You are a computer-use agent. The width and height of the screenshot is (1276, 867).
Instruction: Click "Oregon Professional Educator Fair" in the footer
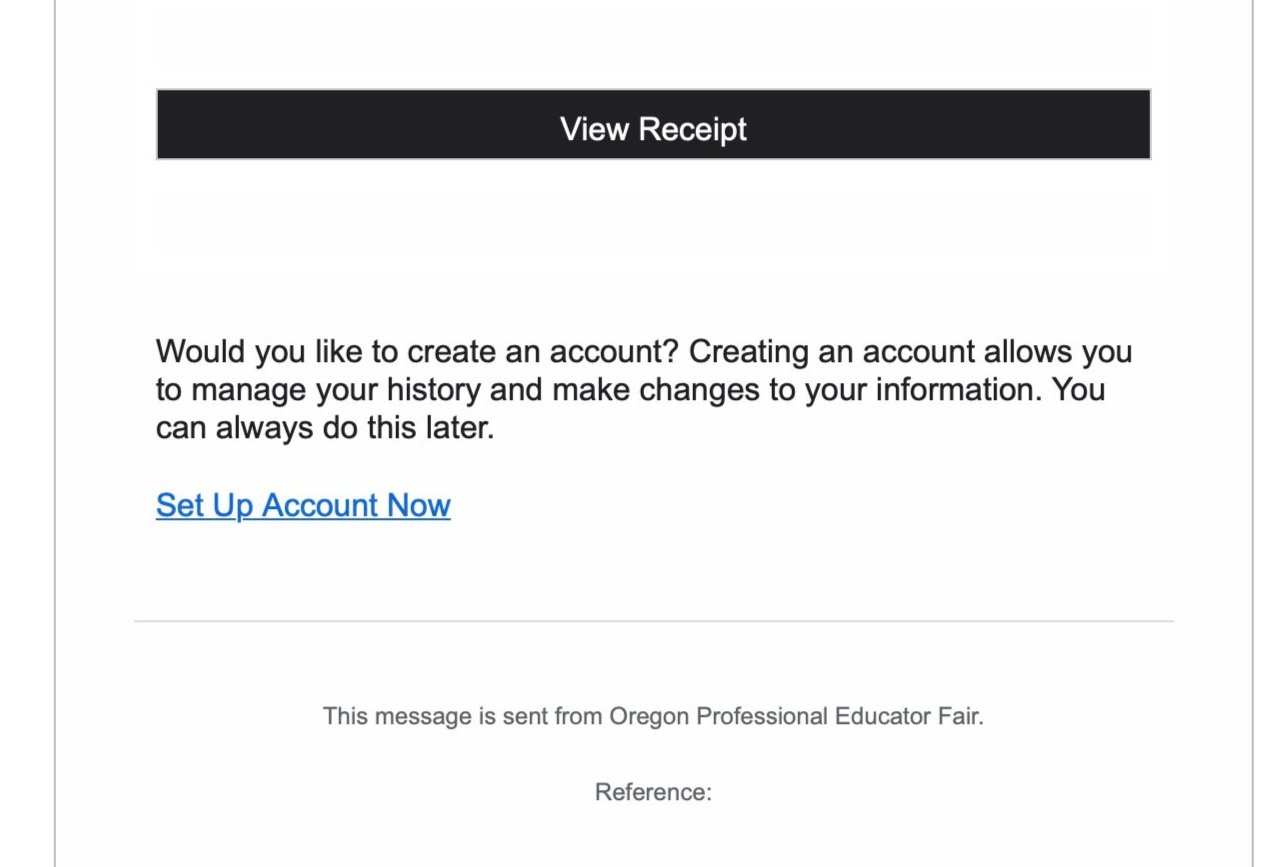pyautogui.click(x=794, y=716)
